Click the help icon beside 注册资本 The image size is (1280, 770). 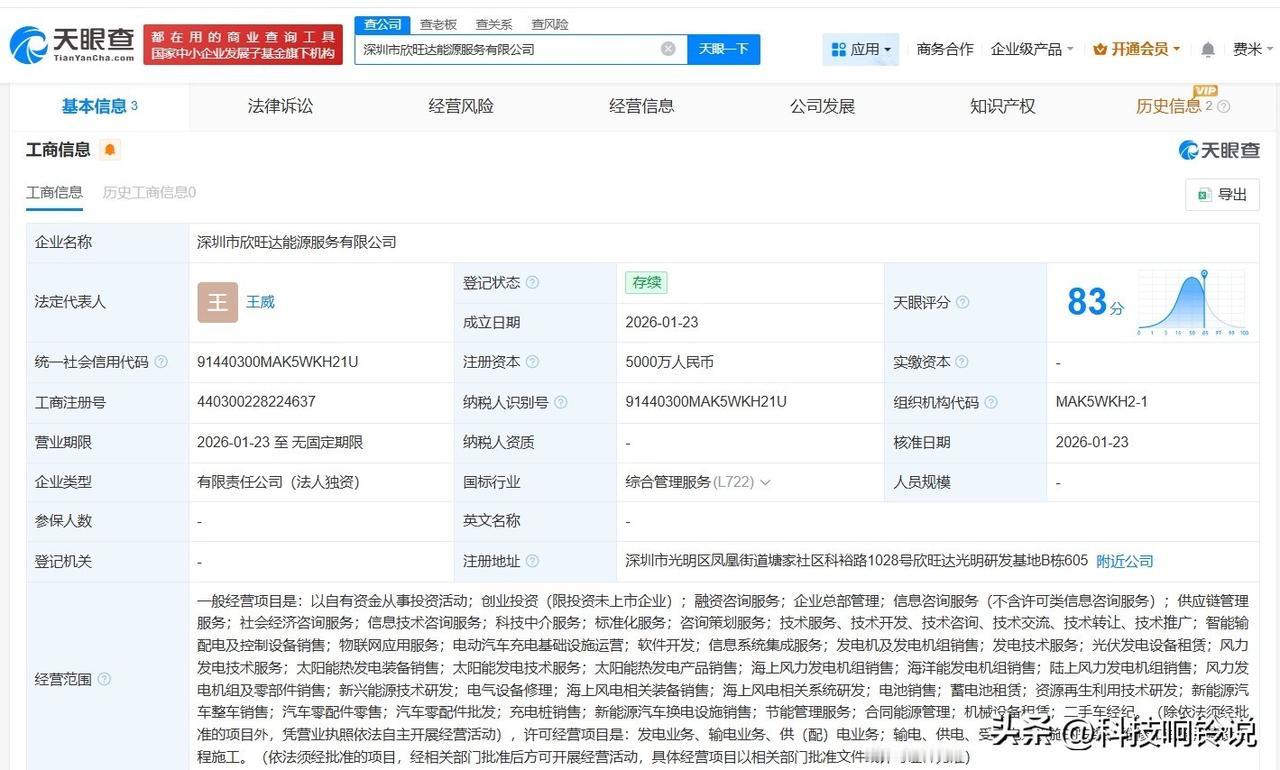point(532,362)
